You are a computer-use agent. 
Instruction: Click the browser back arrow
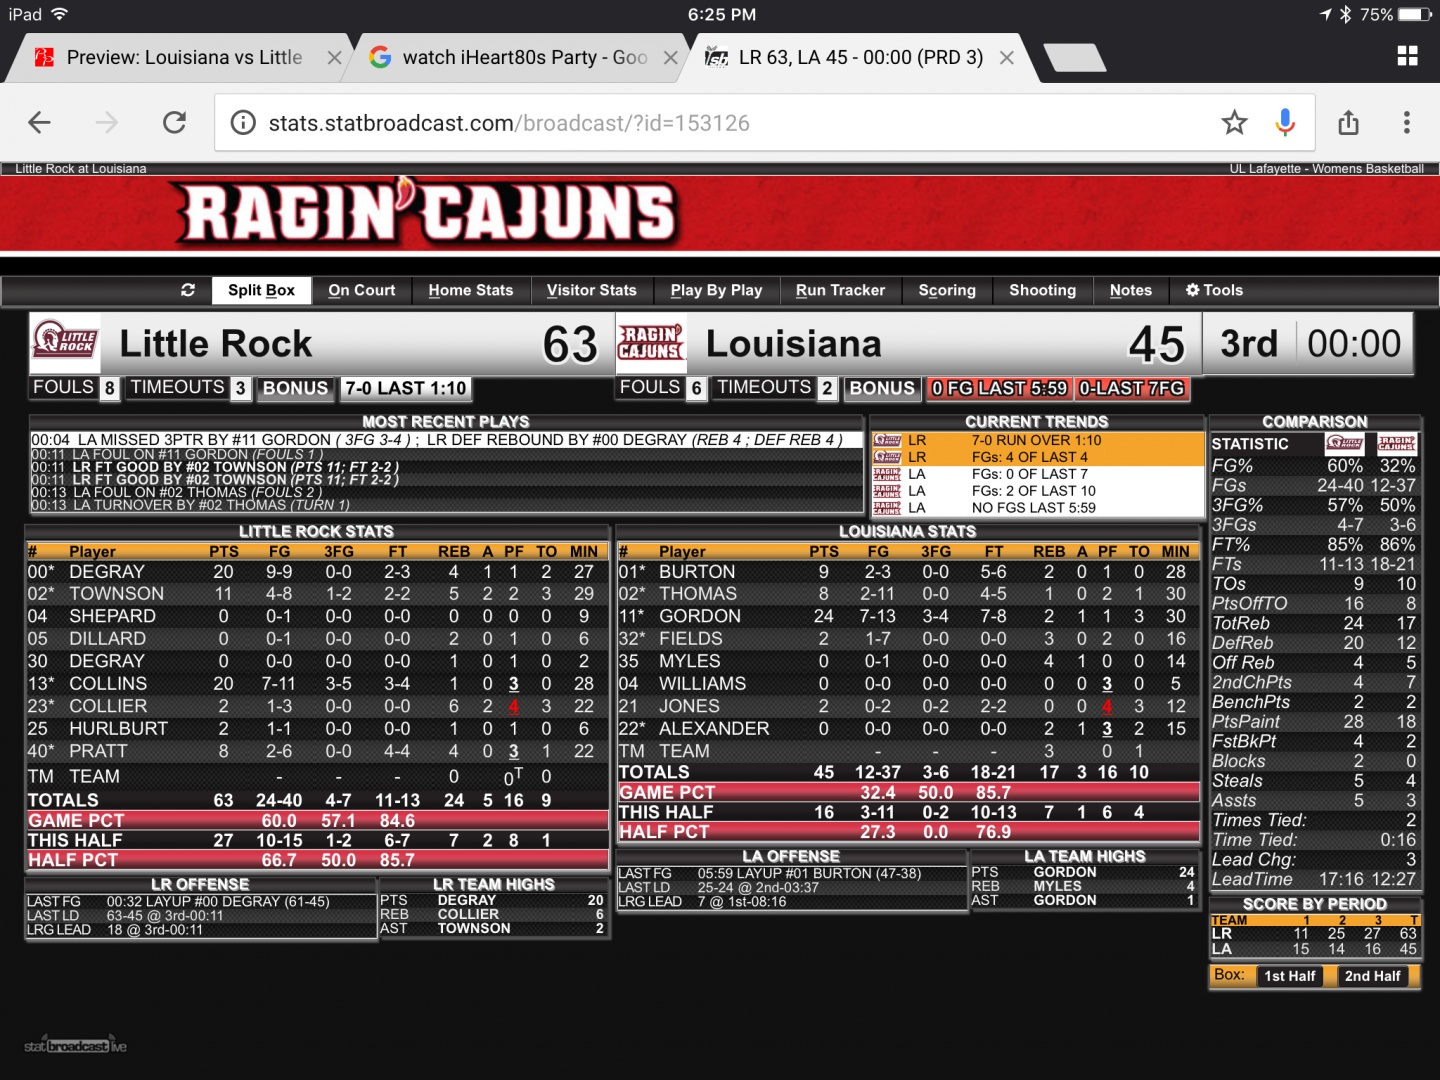point(40,123)
